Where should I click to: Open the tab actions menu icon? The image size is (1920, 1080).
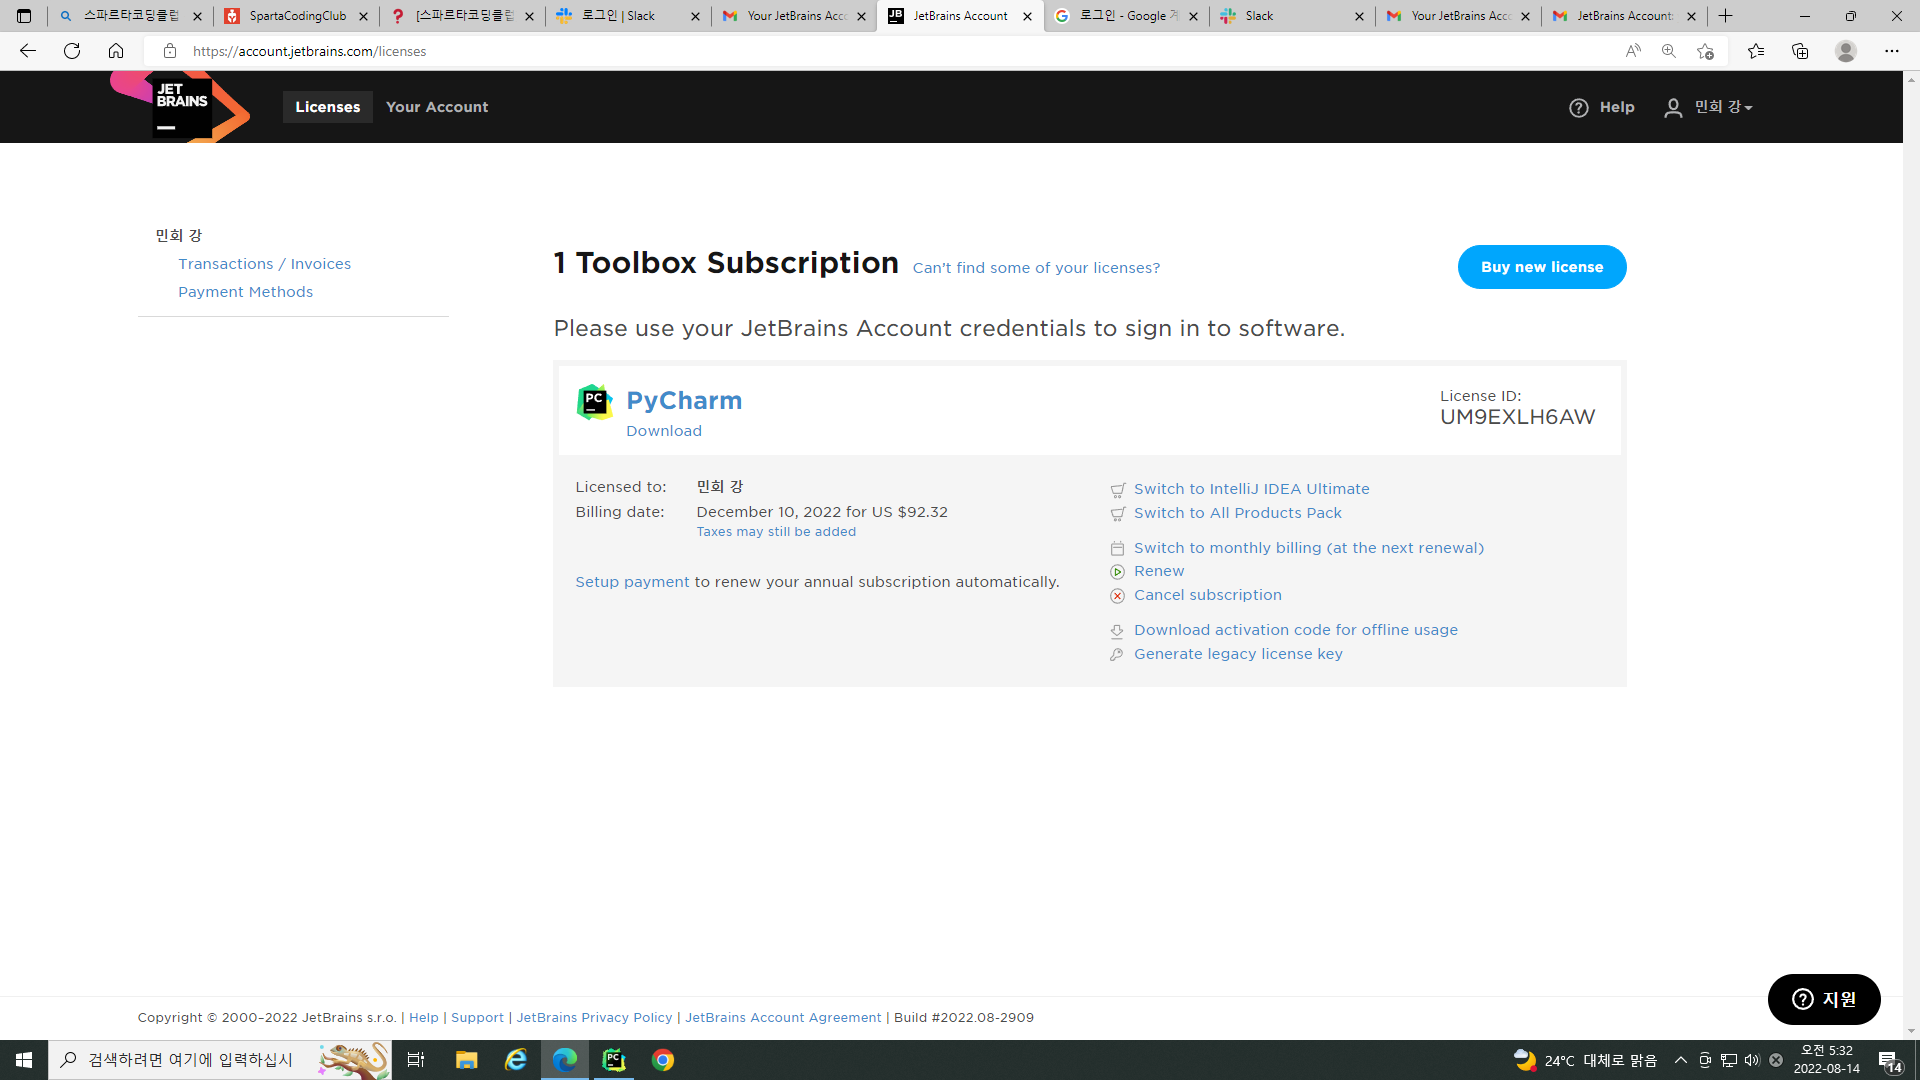[24, 16]
